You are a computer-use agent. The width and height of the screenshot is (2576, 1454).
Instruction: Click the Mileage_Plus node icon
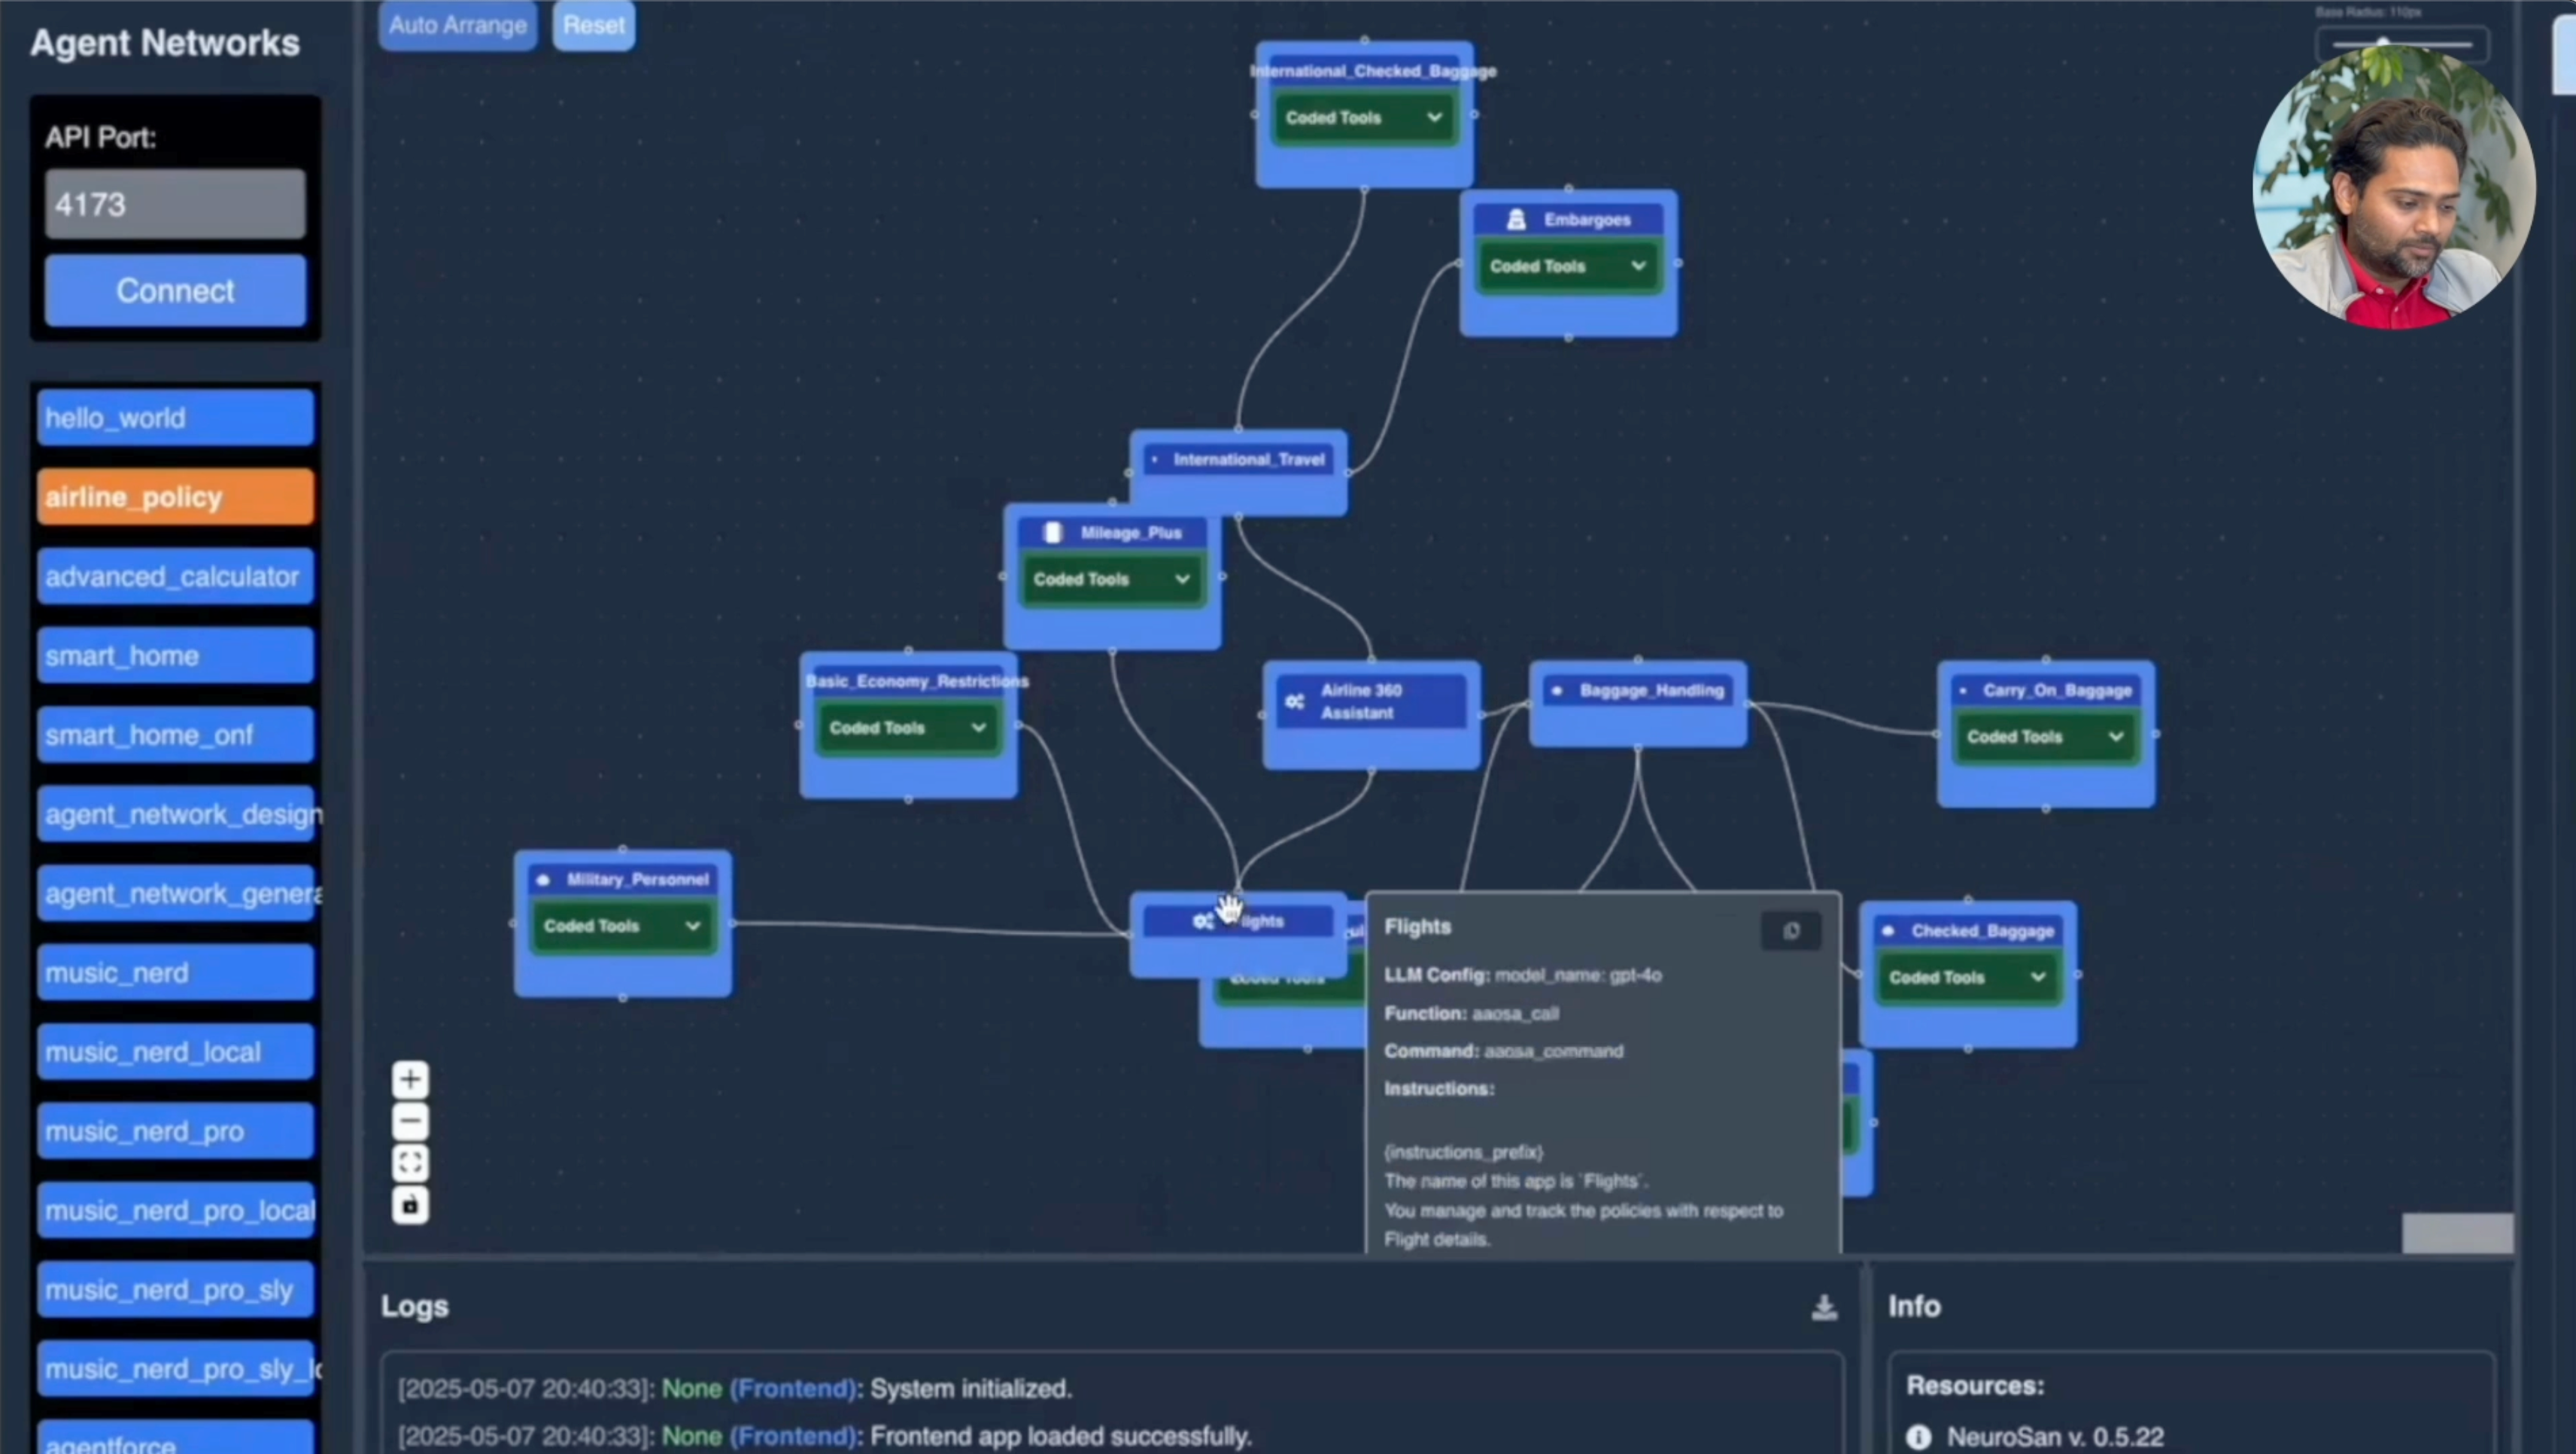(x=1052, y=533)
